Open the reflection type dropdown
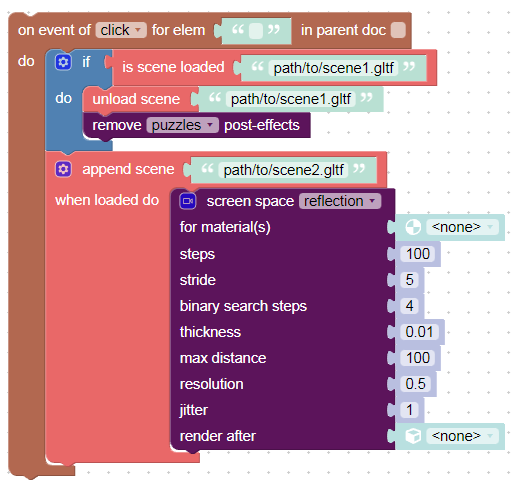 [x=340, y=201]
